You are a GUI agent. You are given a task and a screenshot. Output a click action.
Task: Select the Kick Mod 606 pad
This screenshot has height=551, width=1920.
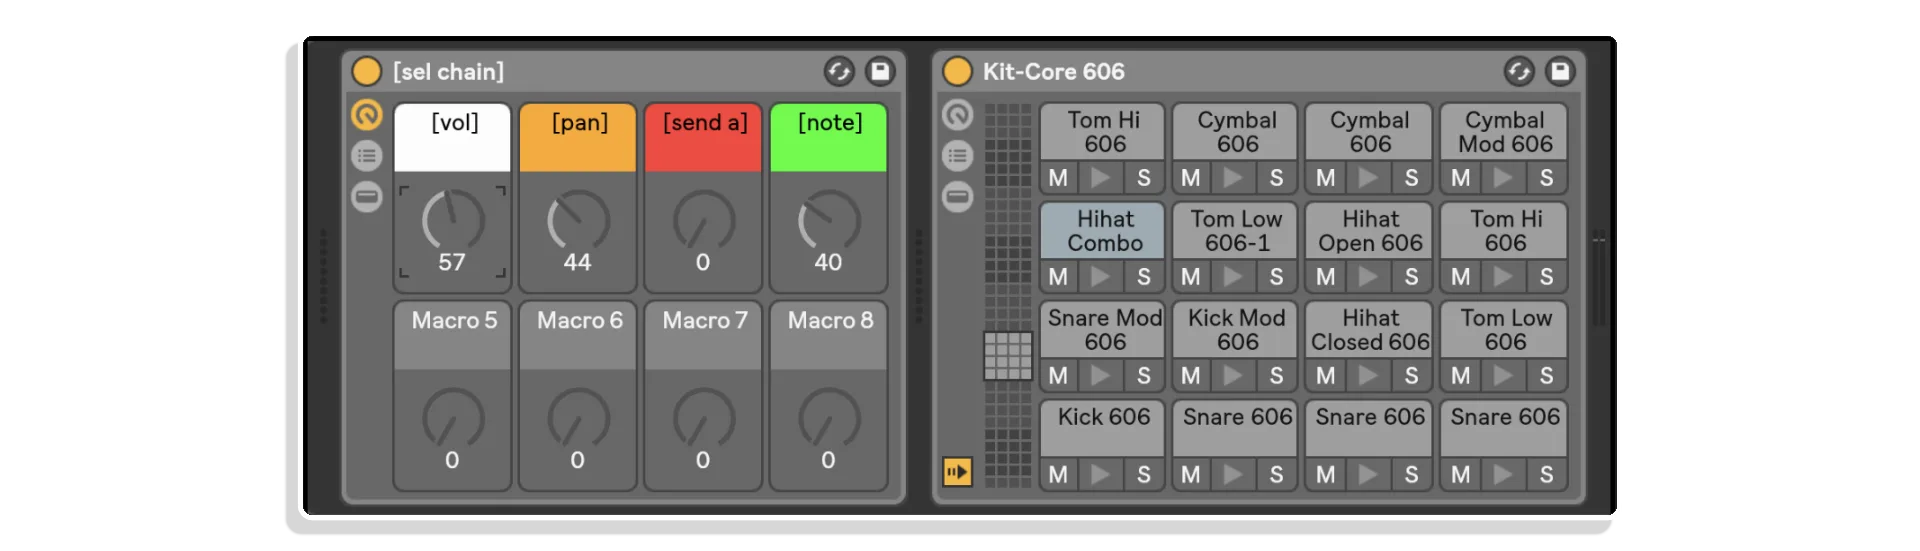tap(1235, 330)
